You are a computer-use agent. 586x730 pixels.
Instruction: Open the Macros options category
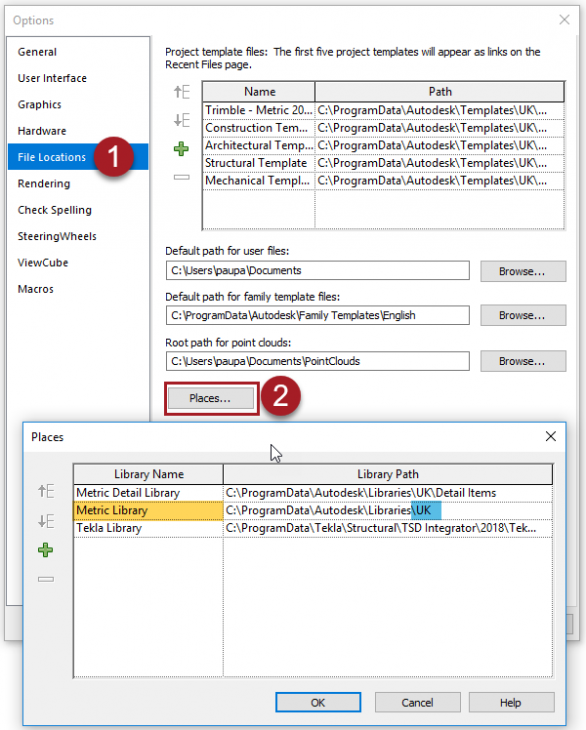point(35,289)
